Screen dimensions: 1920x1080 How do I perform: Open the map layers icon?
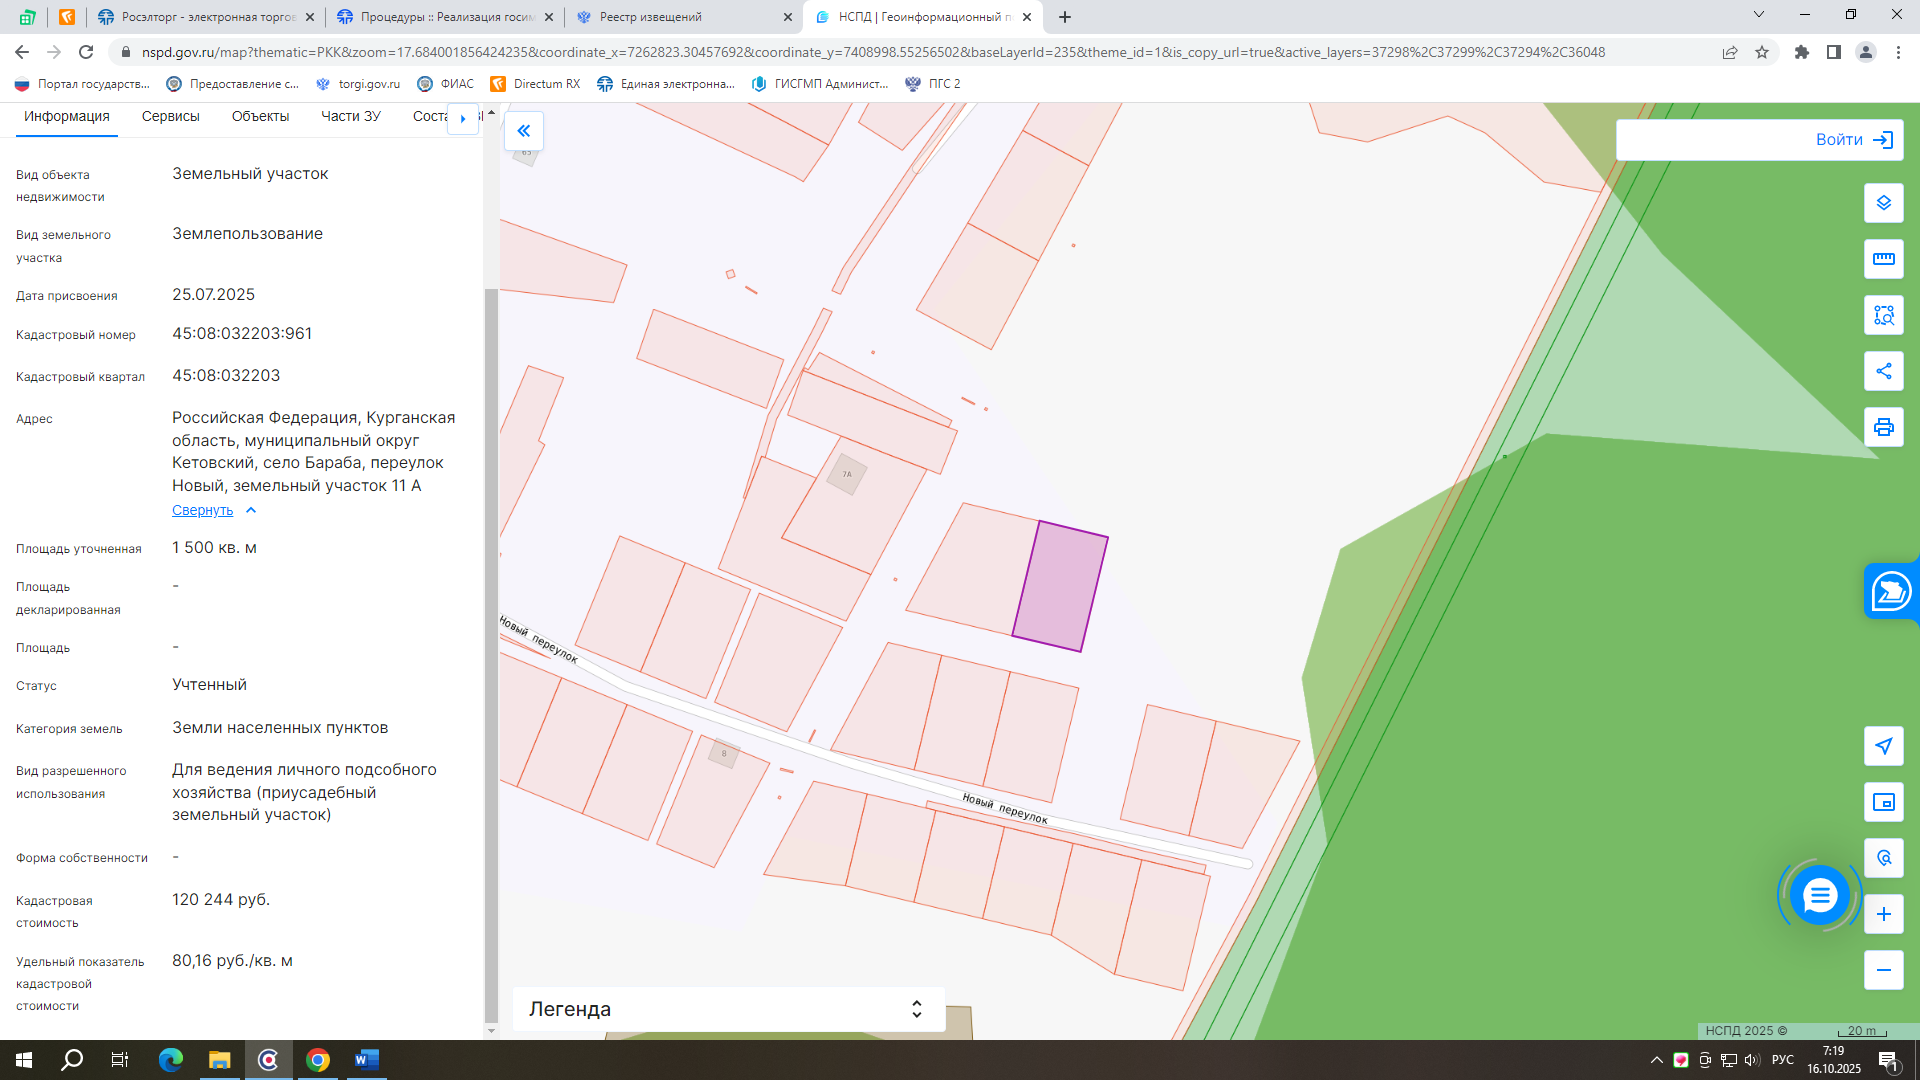(1883, 203)
